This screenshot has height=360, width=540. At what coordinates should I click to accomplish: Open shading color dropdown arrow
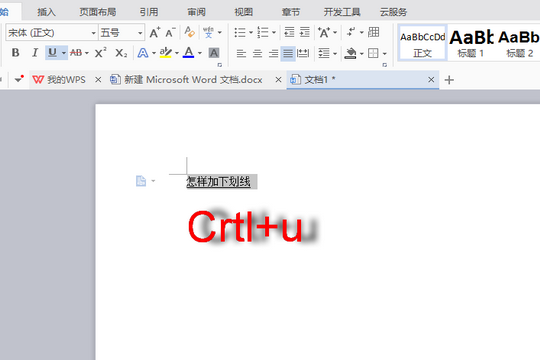[362, 54]
